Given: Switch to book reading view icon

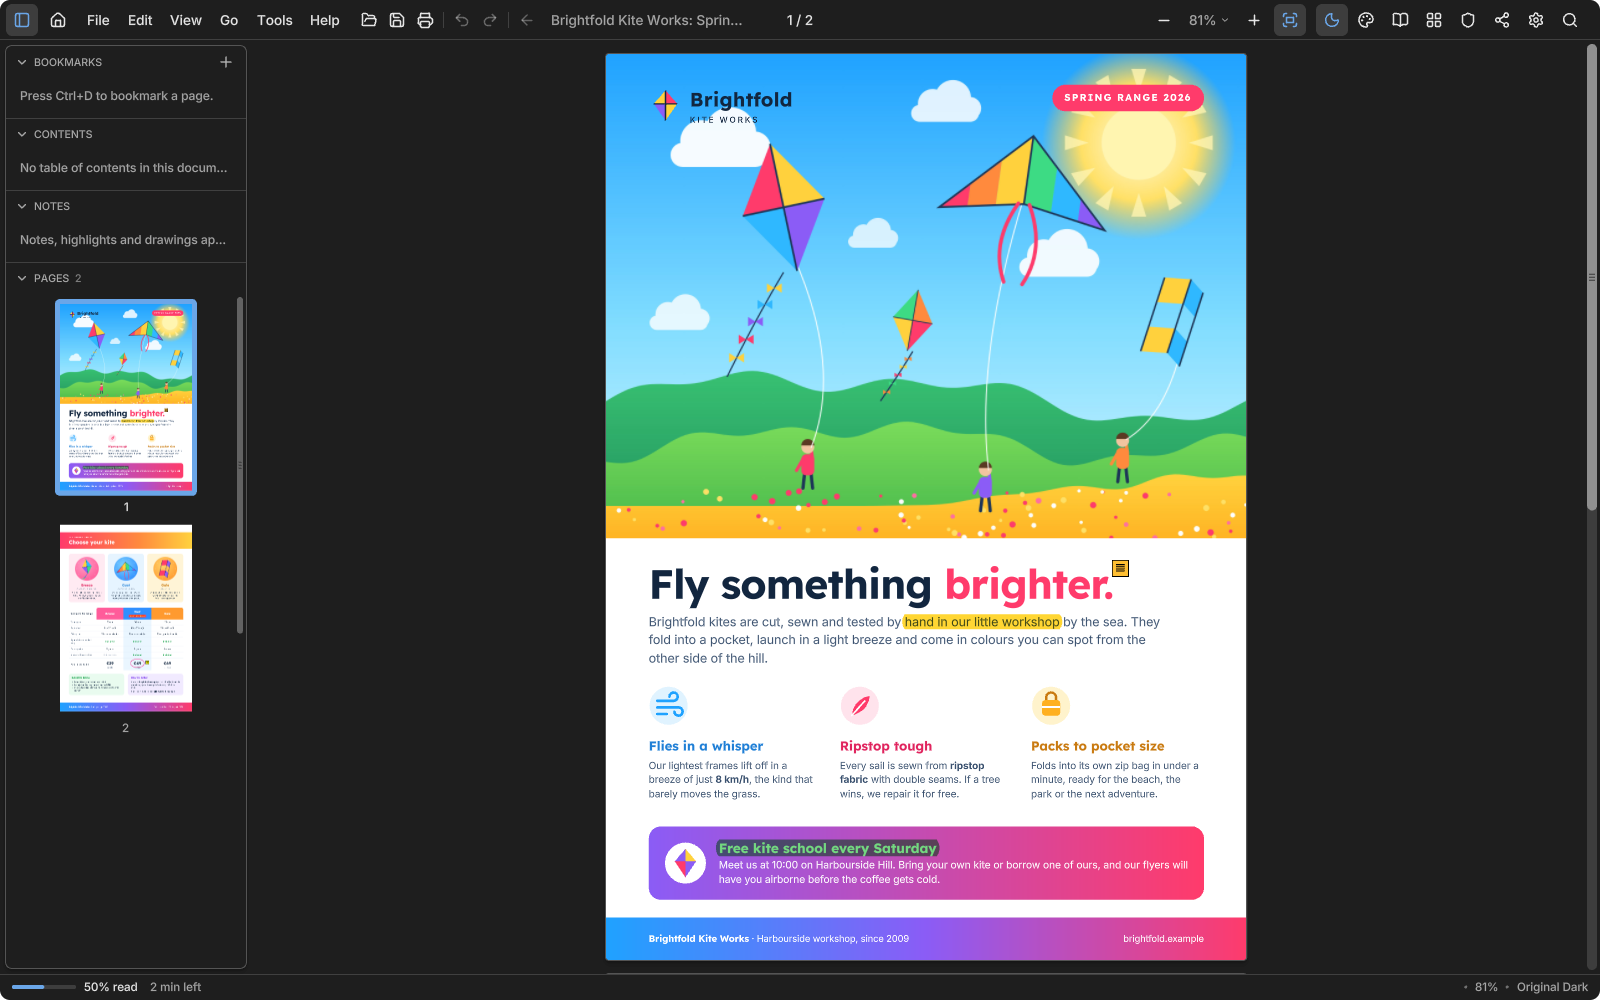Looking at the screenshot, I should 1400,20.
